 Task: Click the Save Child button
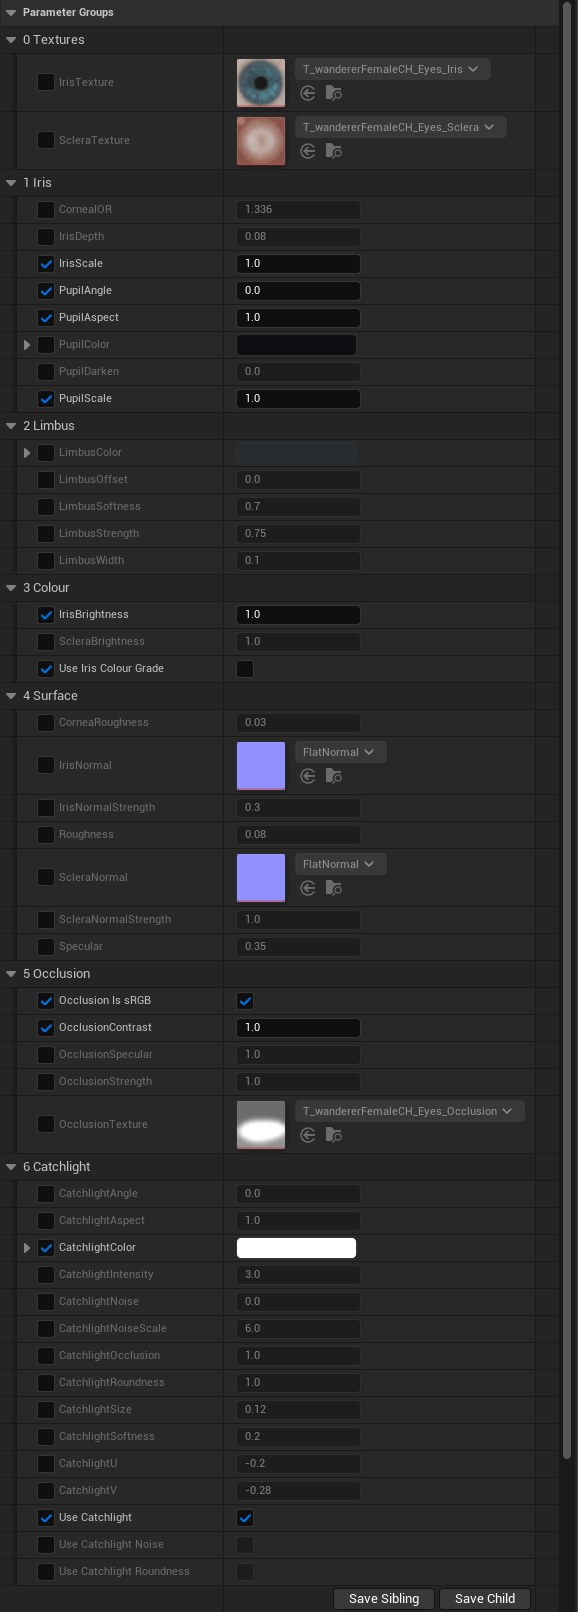point(485,1598)
